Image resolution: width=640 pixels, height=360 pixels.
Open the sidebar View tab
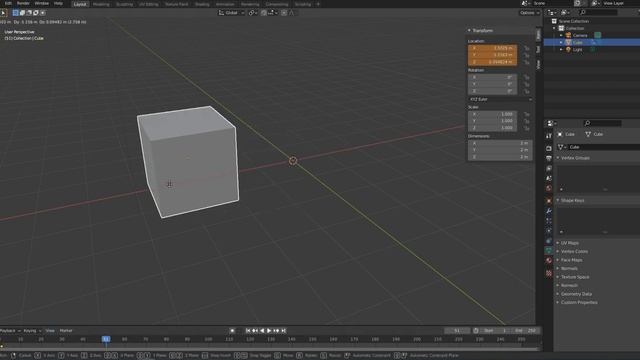pos(538,64)
